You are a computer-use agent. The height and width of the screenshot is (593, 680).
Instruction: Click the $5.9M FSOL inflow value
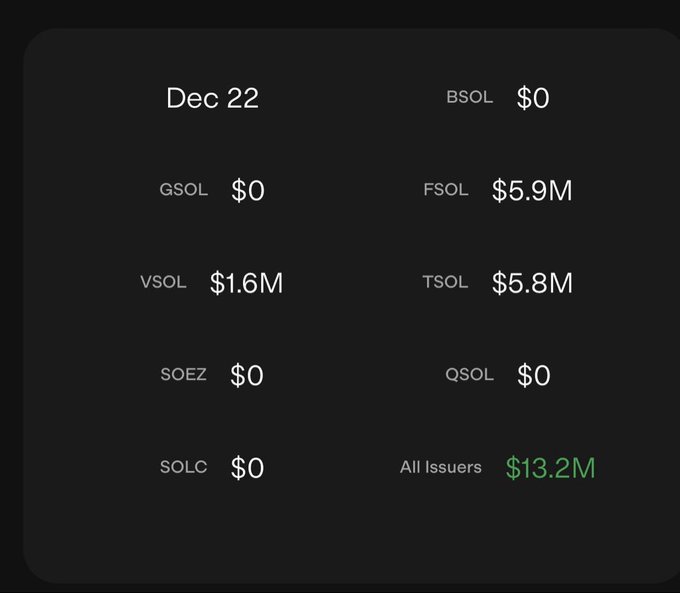[x=532, y=191]
